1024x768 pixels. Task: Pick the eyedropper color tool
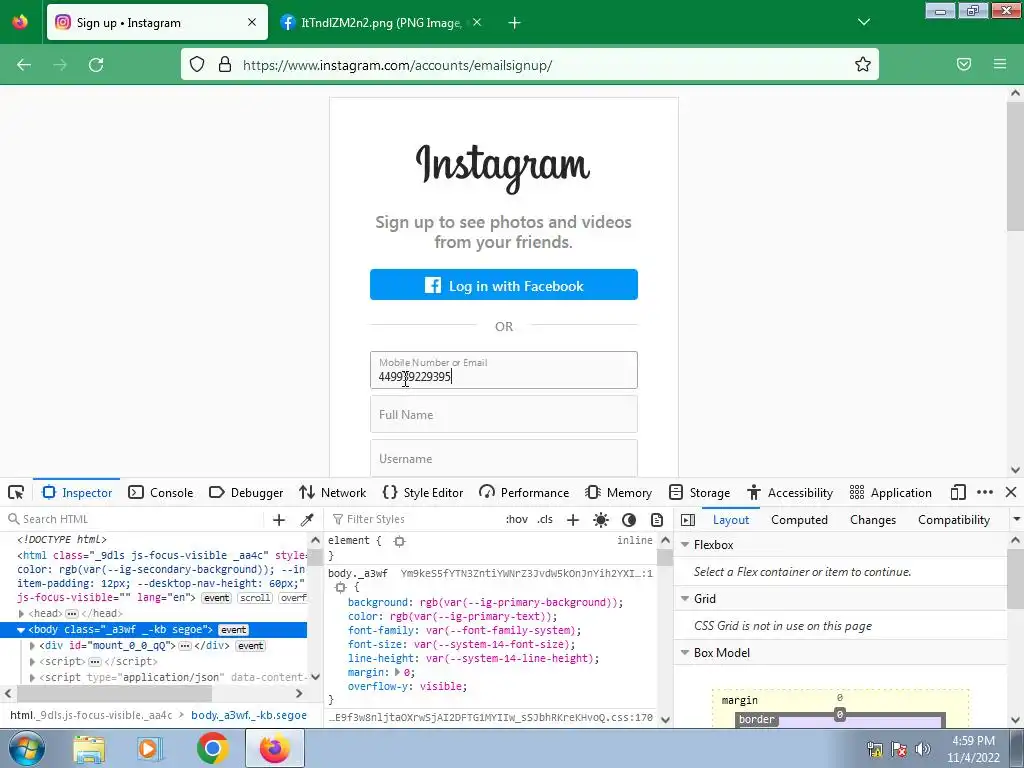307,520
